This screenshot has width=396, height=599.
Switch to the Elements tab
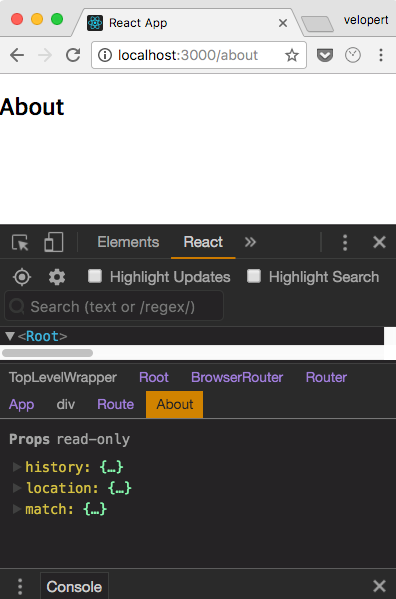click(128, 242)
